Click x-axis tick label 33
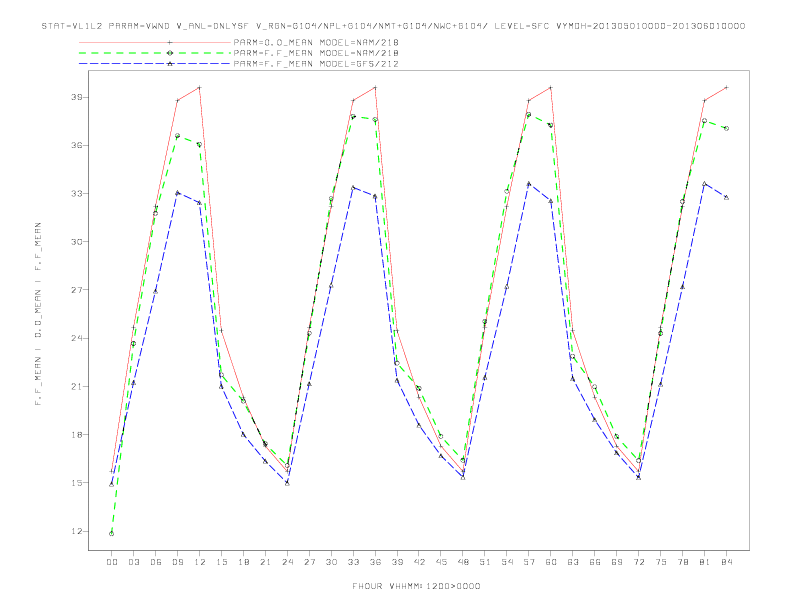 coord(354,562)
